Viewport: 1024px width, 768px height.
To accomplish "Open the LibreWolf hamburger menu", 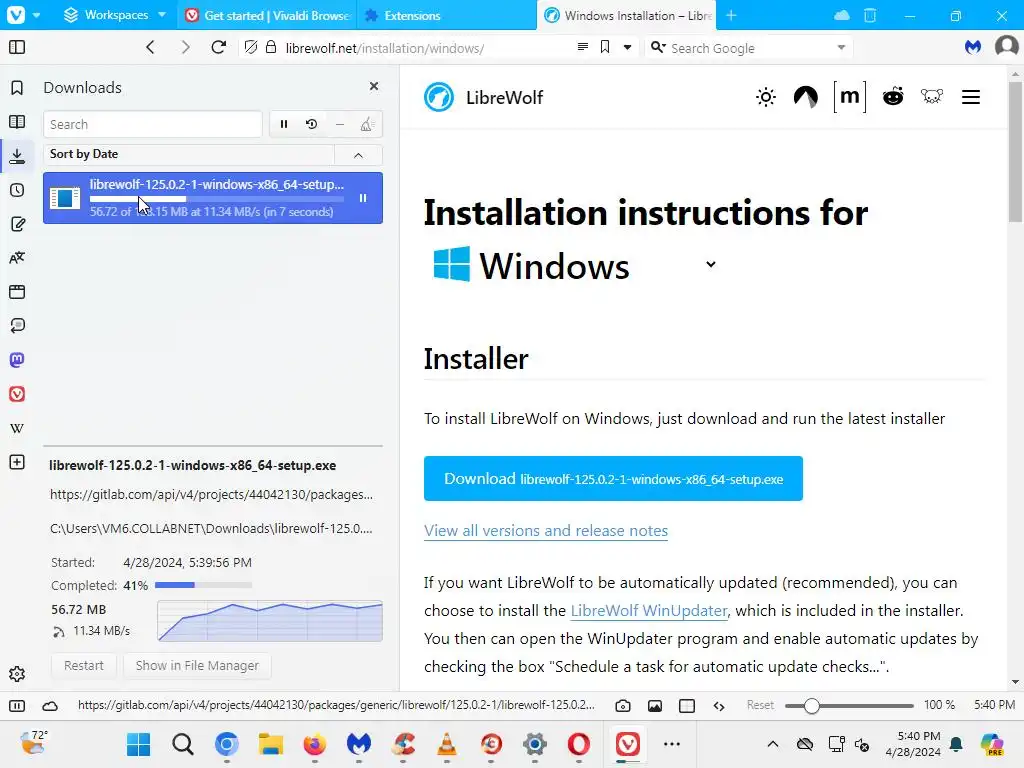I will (971, 97).
